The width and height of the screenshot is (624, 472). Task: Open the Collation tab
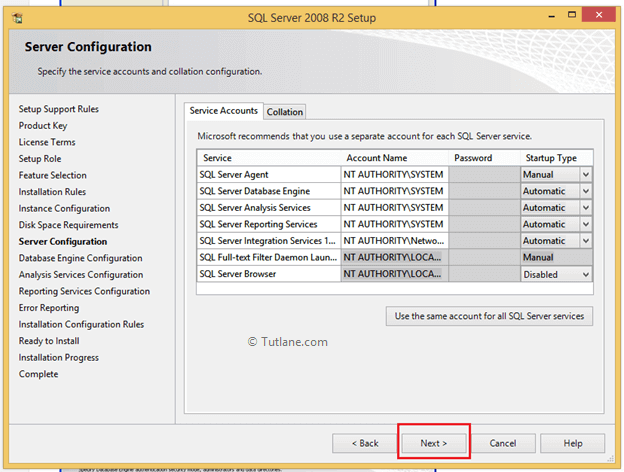[285, 112]
